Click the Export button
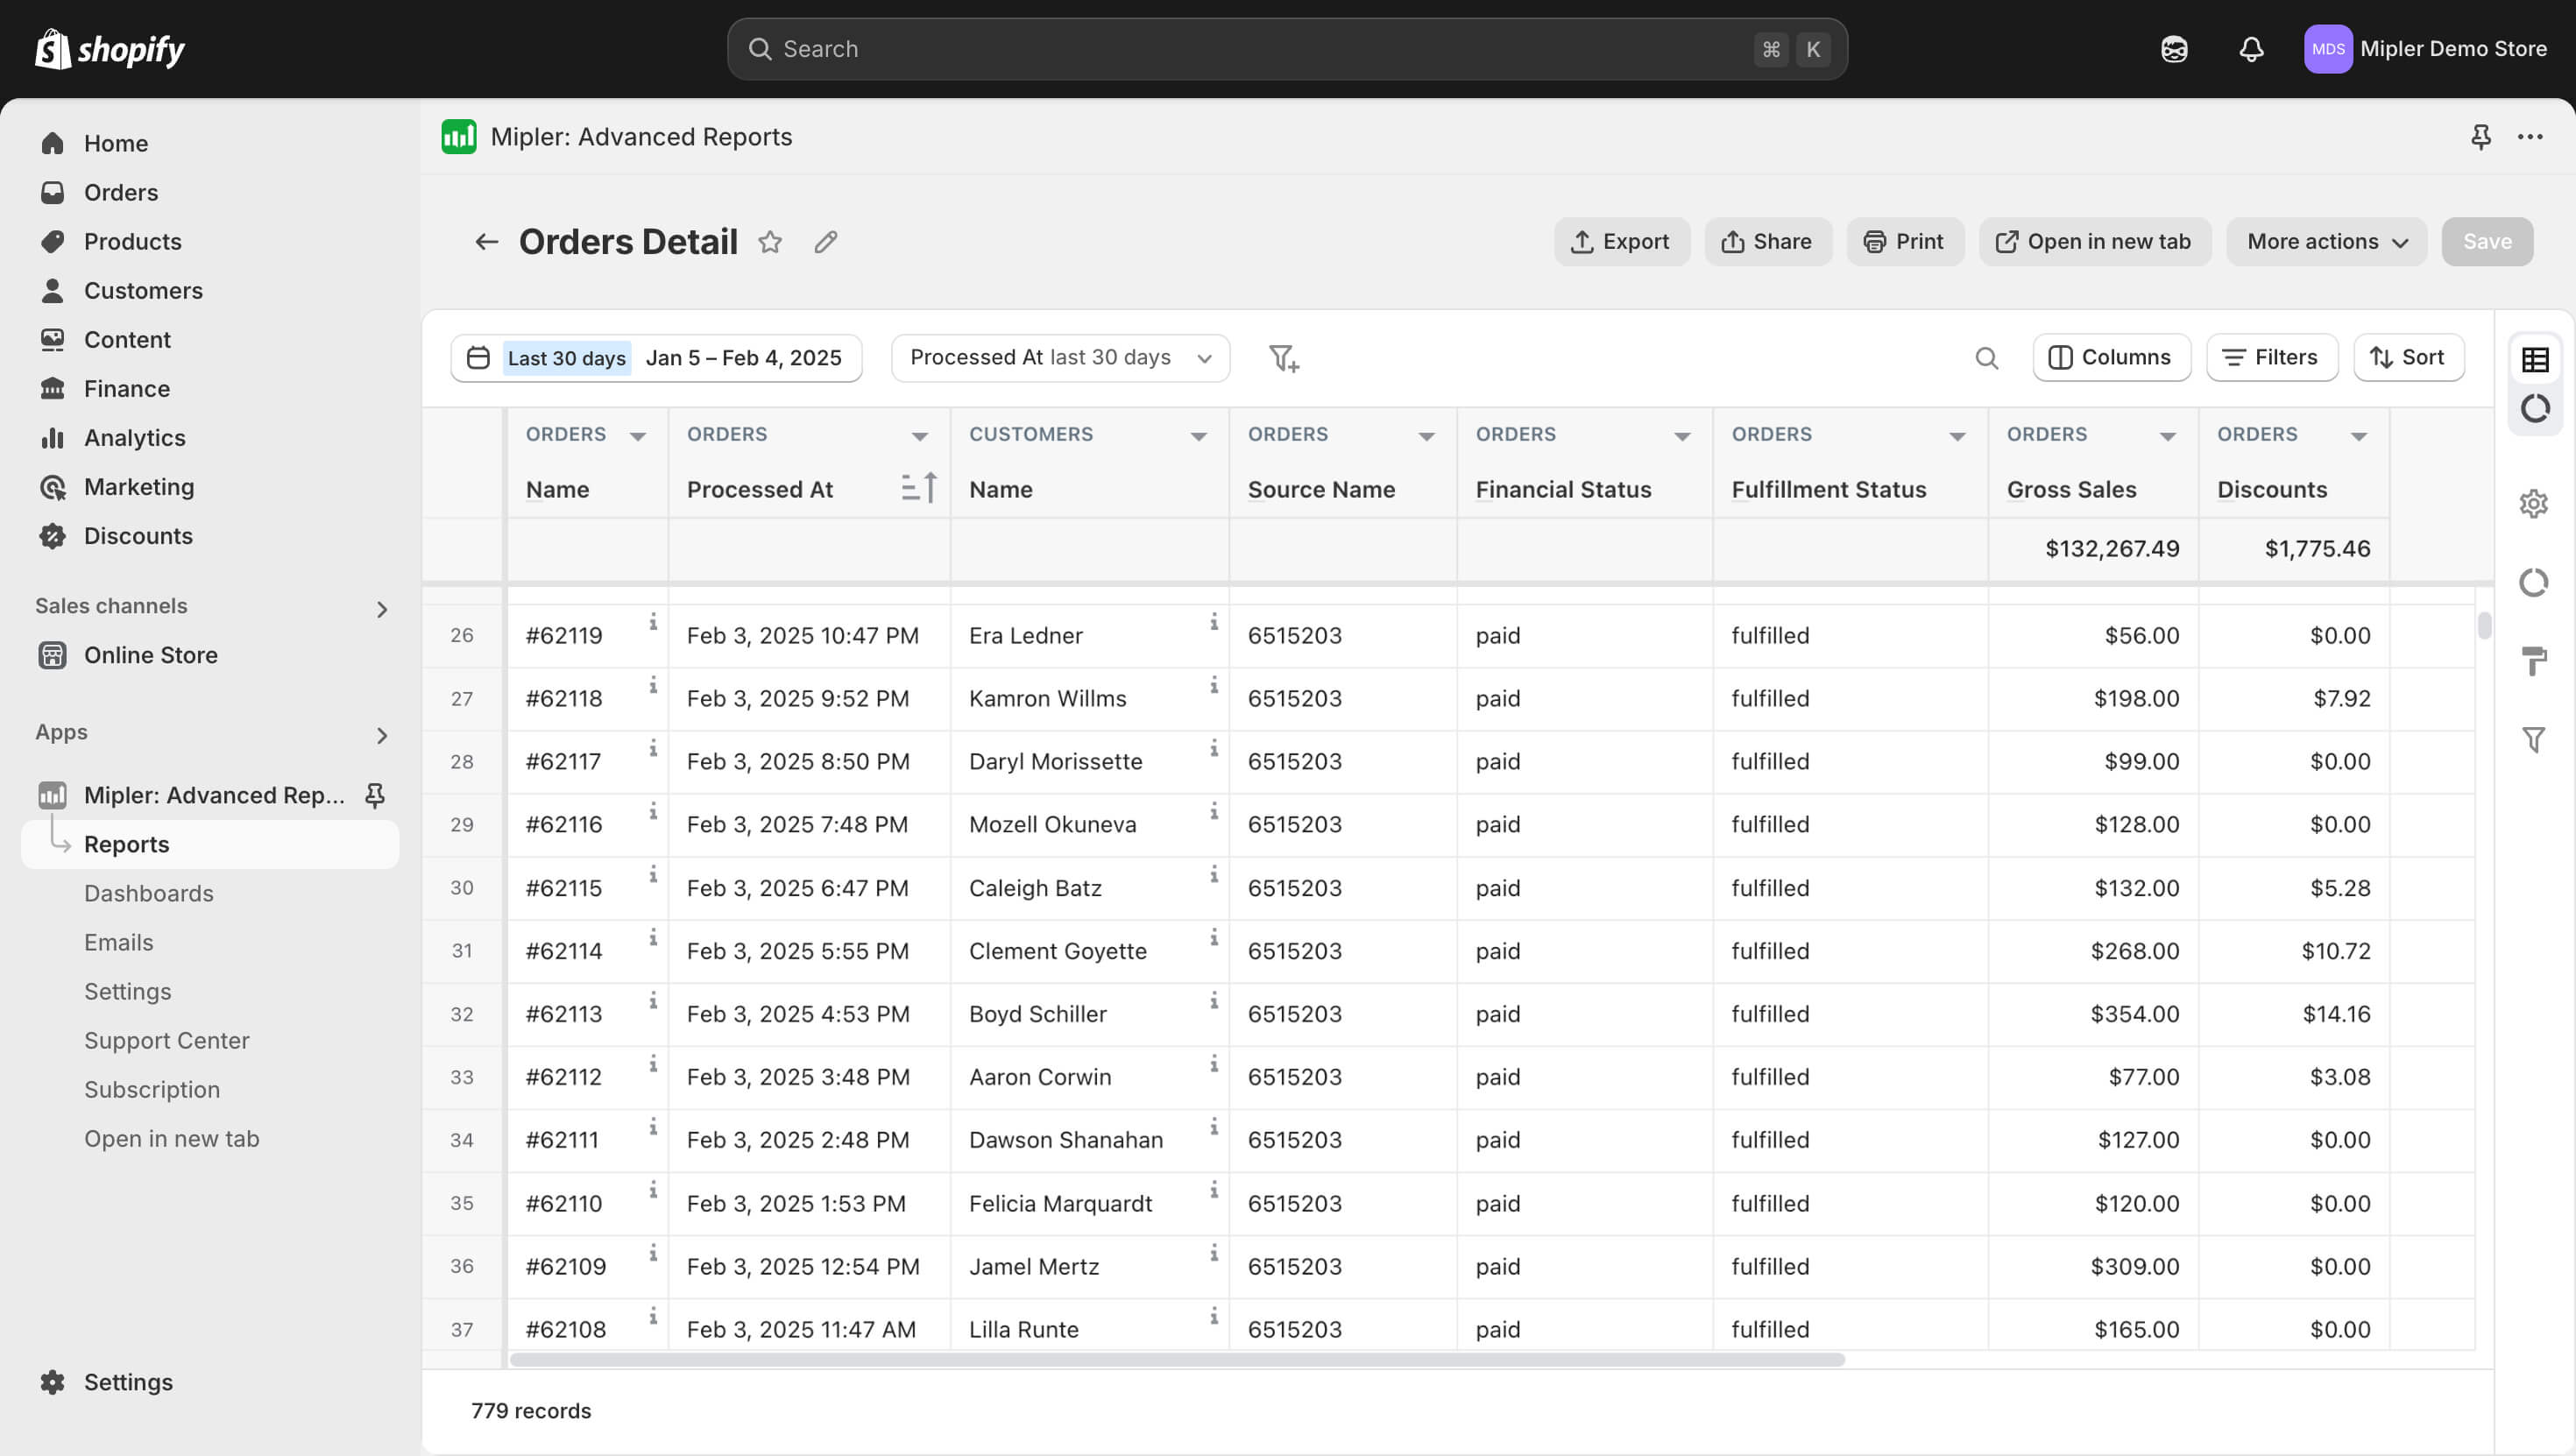 click(1621, 242)
